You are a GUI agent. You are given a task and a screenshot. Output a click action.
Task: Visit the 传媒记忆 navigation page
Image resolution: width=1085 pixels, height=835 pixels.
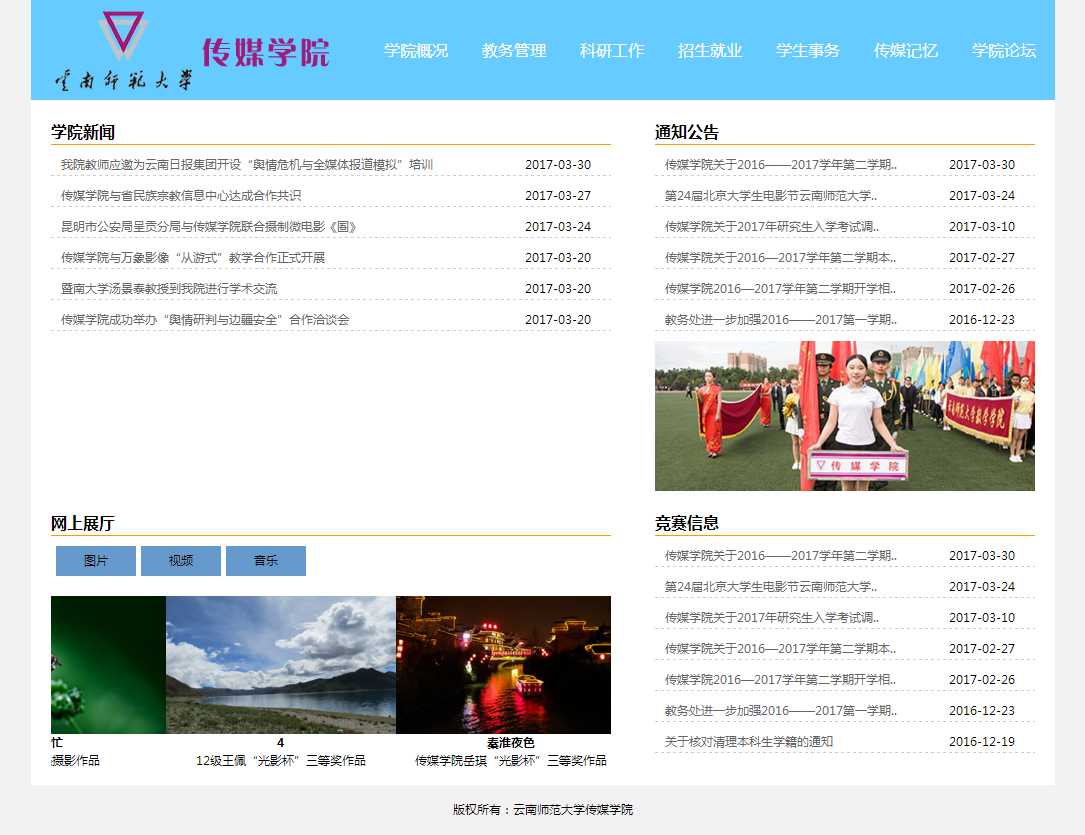(x=906, y=50)
